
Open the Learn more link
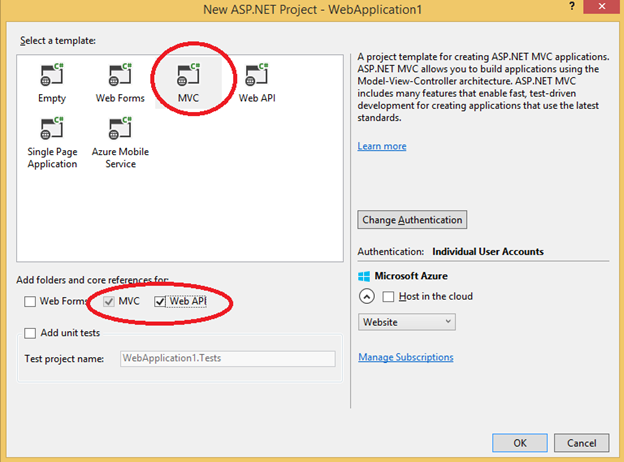point(382,146)
